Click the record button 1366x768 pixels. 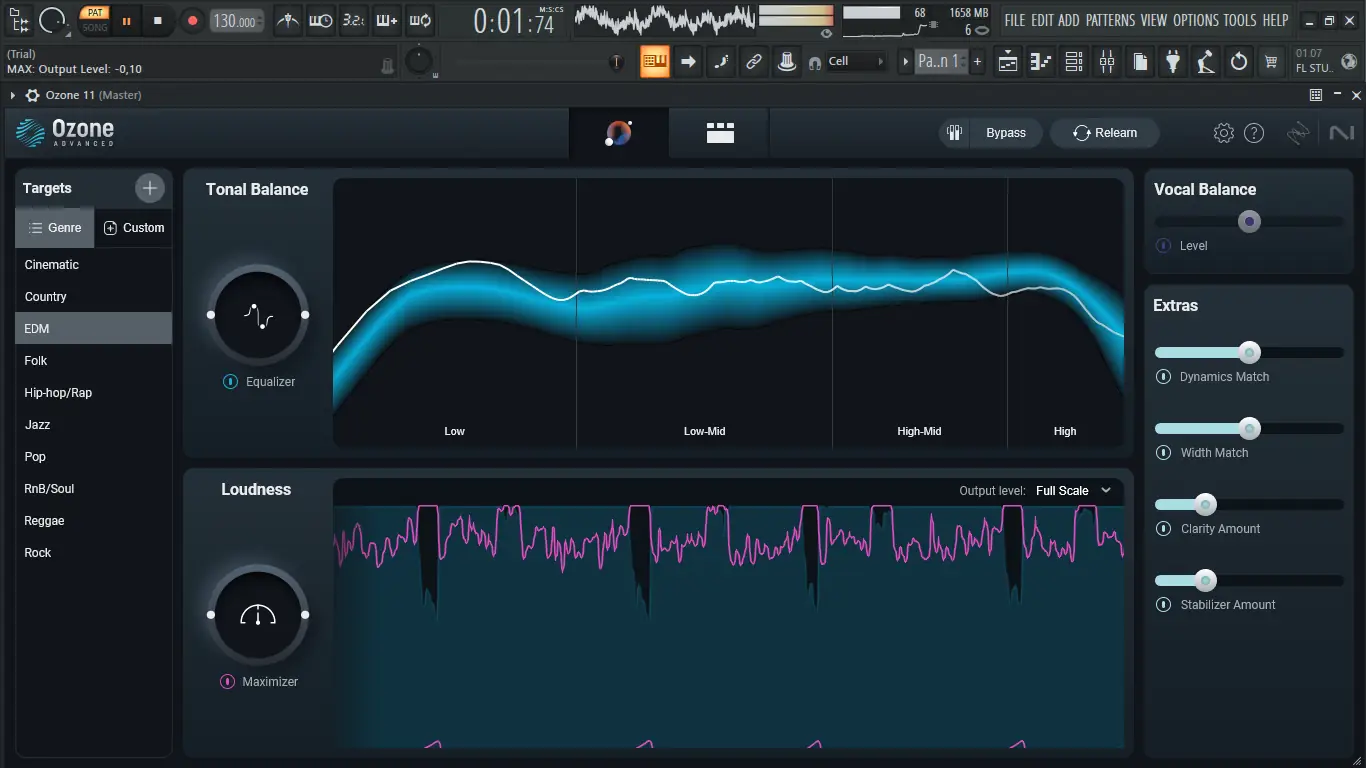(x=193, y=20)
